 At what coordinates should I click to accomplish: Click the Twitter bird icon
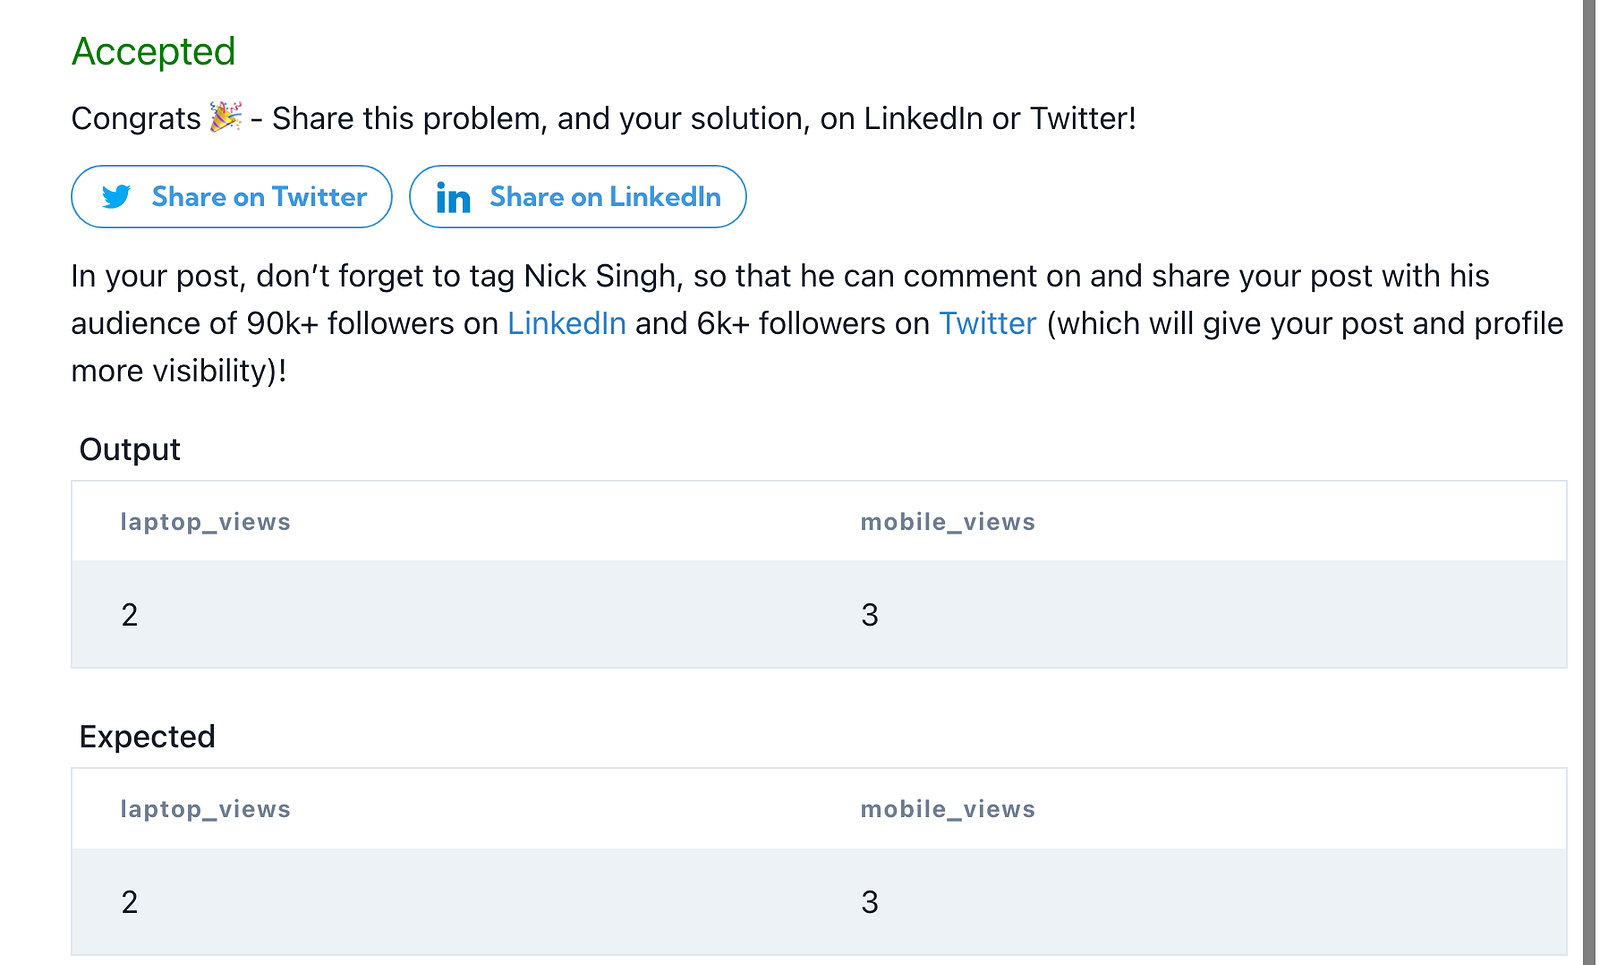click(x=116, y=197)
